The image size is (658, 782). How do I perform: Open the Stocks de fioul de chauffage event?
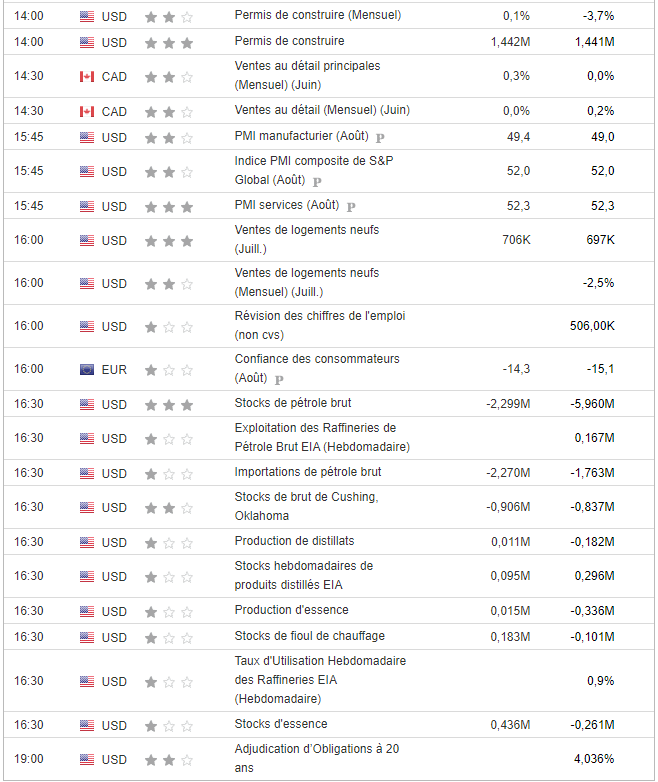pyautogui.click(x=309, y=636)
